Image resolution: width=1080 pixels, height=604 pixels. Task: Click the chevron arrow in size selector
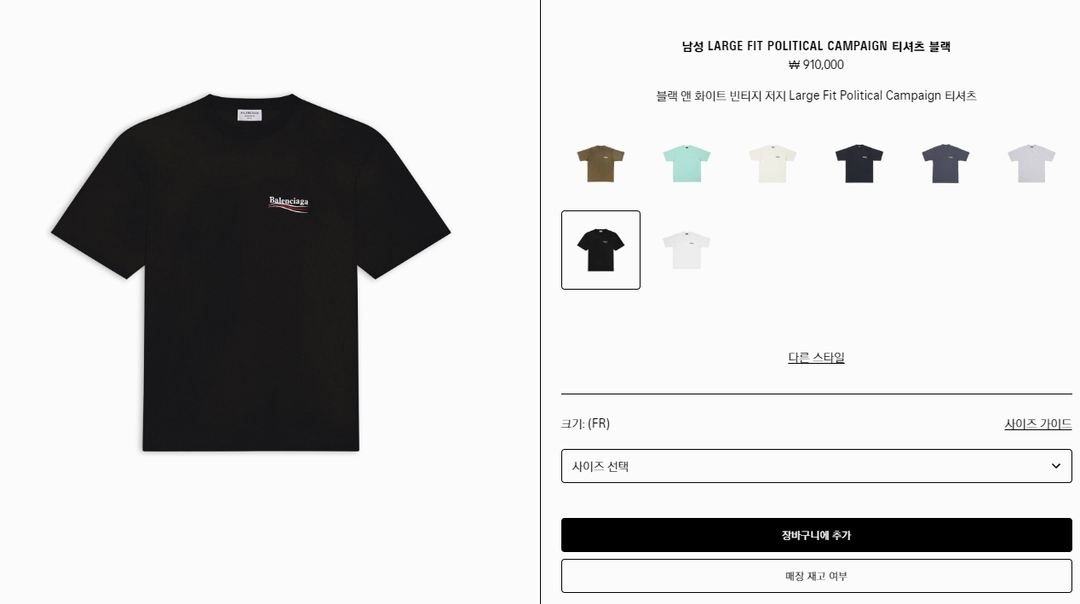click(1055, 466)
